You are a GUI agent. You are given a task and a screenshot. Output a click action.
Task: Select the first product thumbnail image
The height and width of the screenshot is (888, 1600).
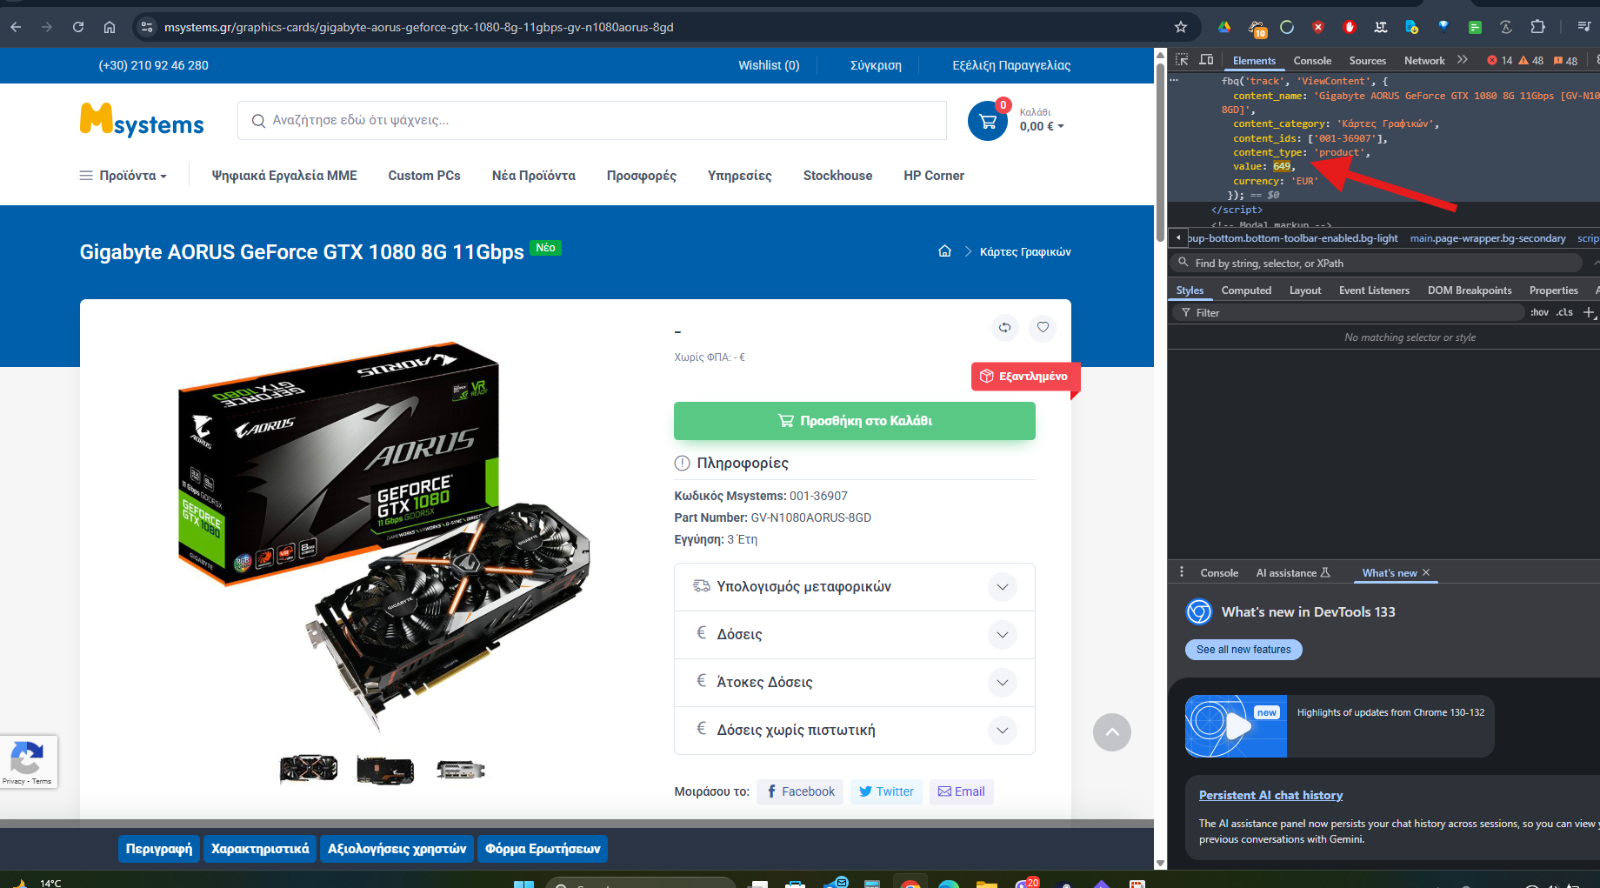[308, 769]
